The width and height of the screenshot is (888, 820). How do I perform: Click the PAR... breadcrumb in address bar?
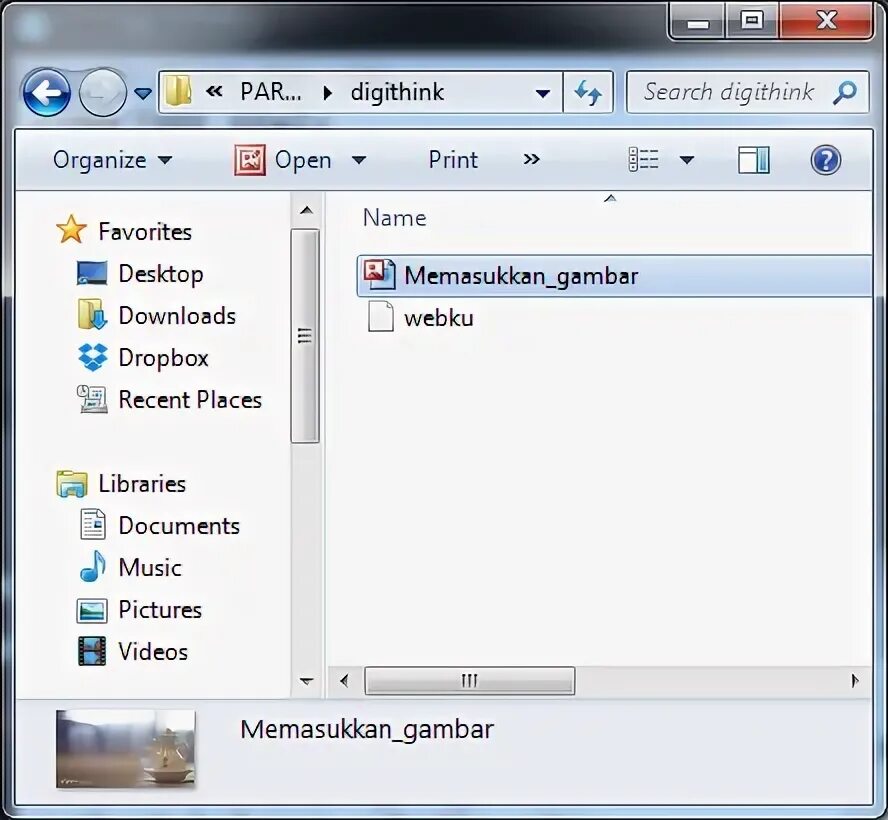click(271, 92)
